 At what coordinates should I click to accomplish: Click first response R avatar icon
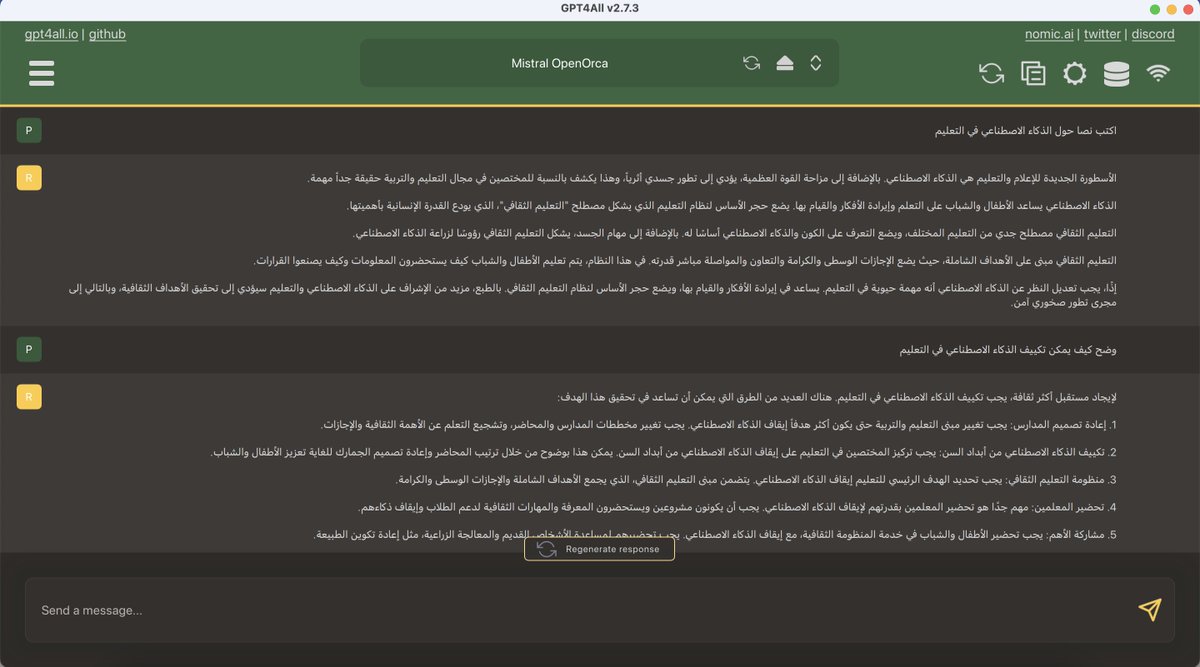(x=29, y=178)
